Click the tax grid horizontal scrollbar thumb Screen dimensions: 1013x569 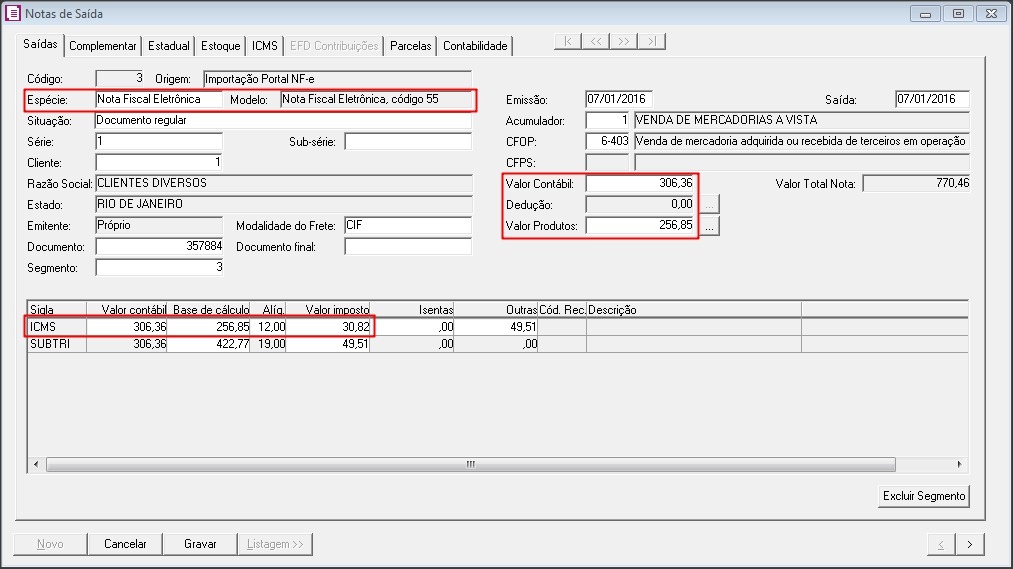tap(470, 465)
